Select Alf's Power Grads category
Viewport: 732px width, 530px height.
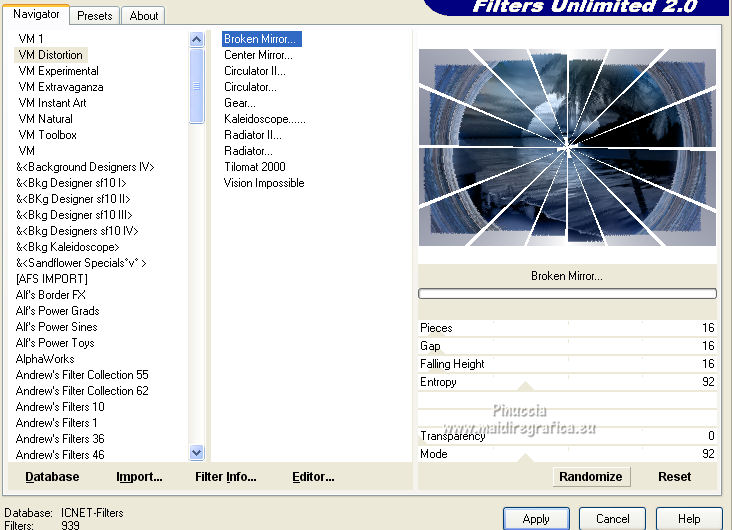pos(57,311)
